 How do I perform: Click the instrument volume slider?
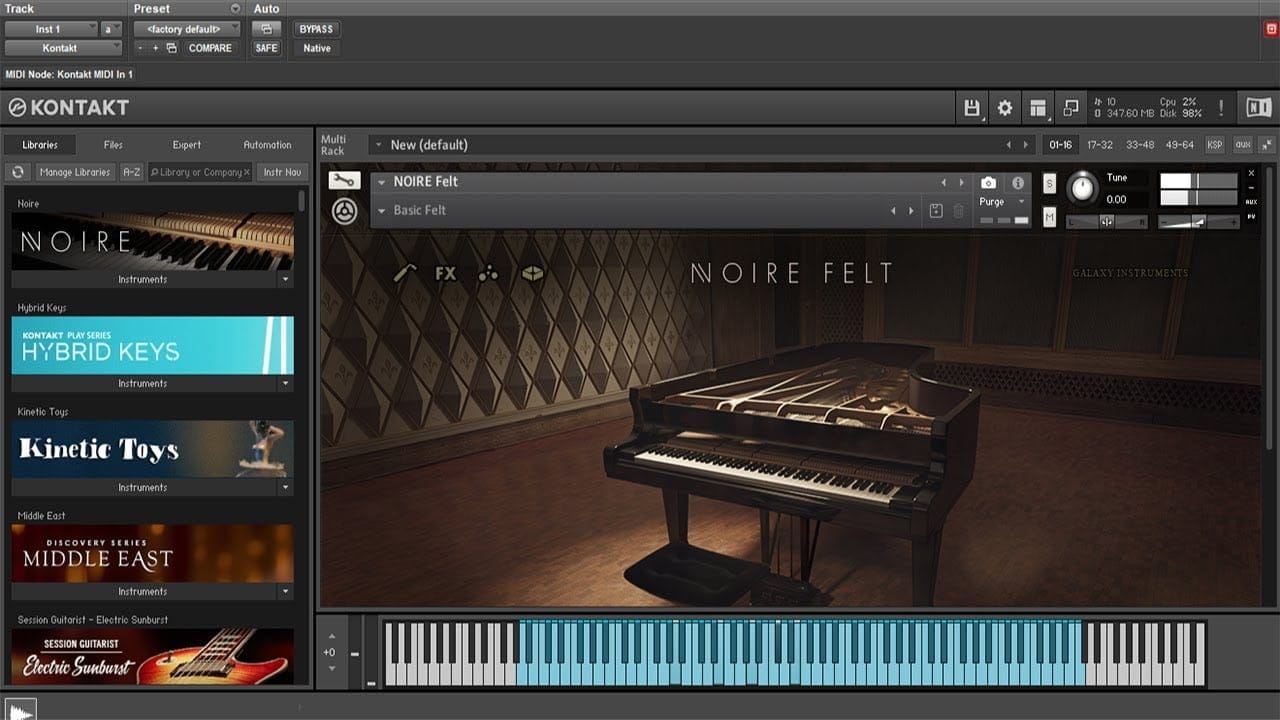click(x=1198, y=222)
